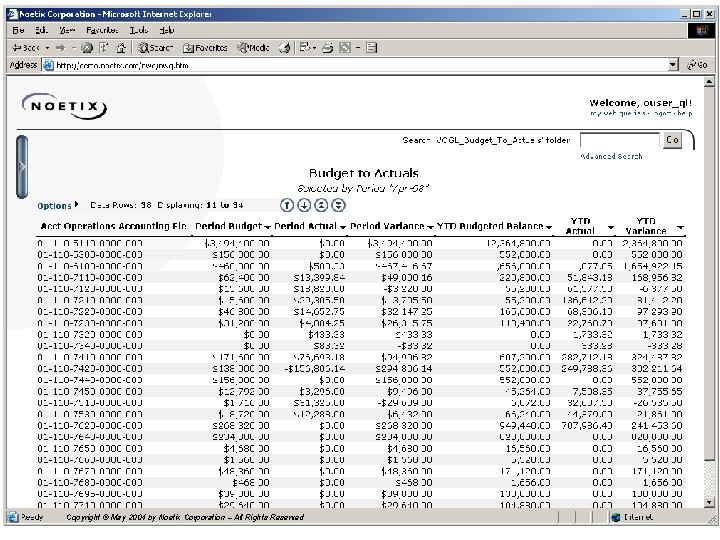720x540 pixels.
Task: Open the Back button history dropdown arrow
Action: click(x=47, y=48)
